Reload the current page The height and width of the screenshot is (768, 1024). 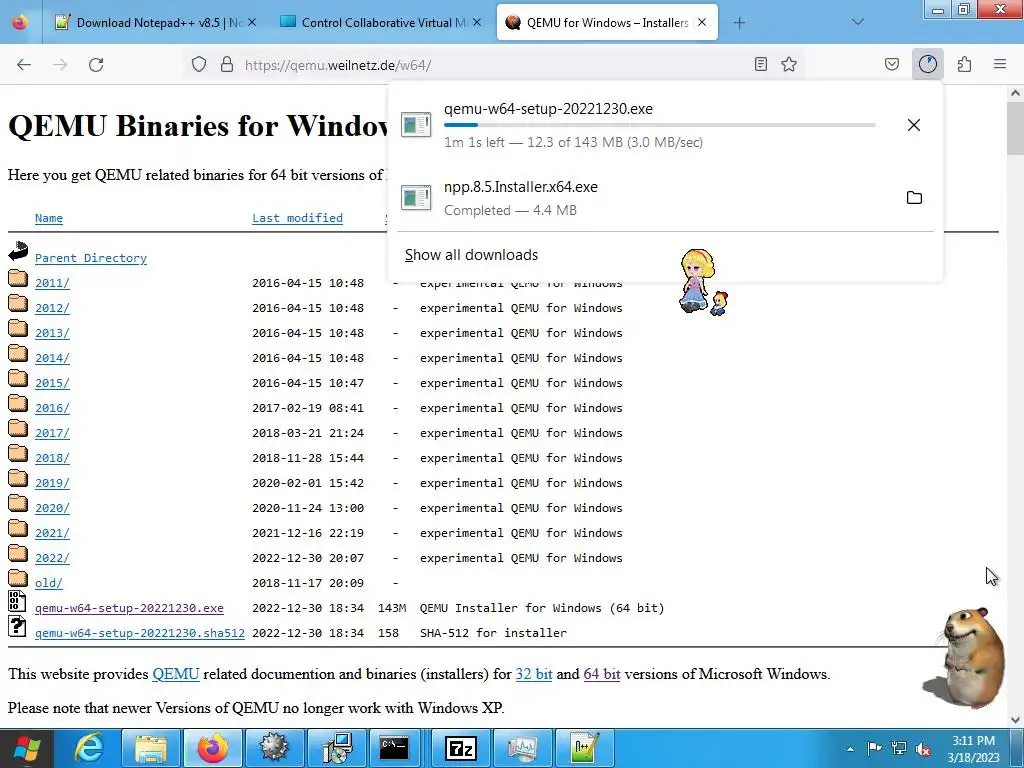tap(96, 65)
